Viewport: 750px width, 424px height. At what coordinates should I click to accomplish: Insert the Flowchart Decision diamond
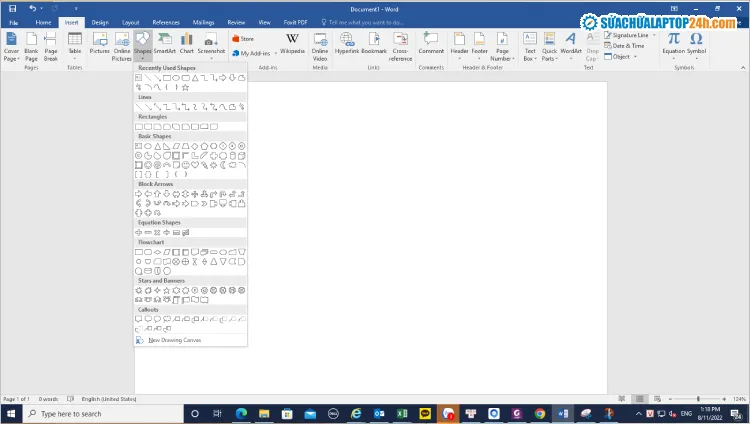pos(157,252)
